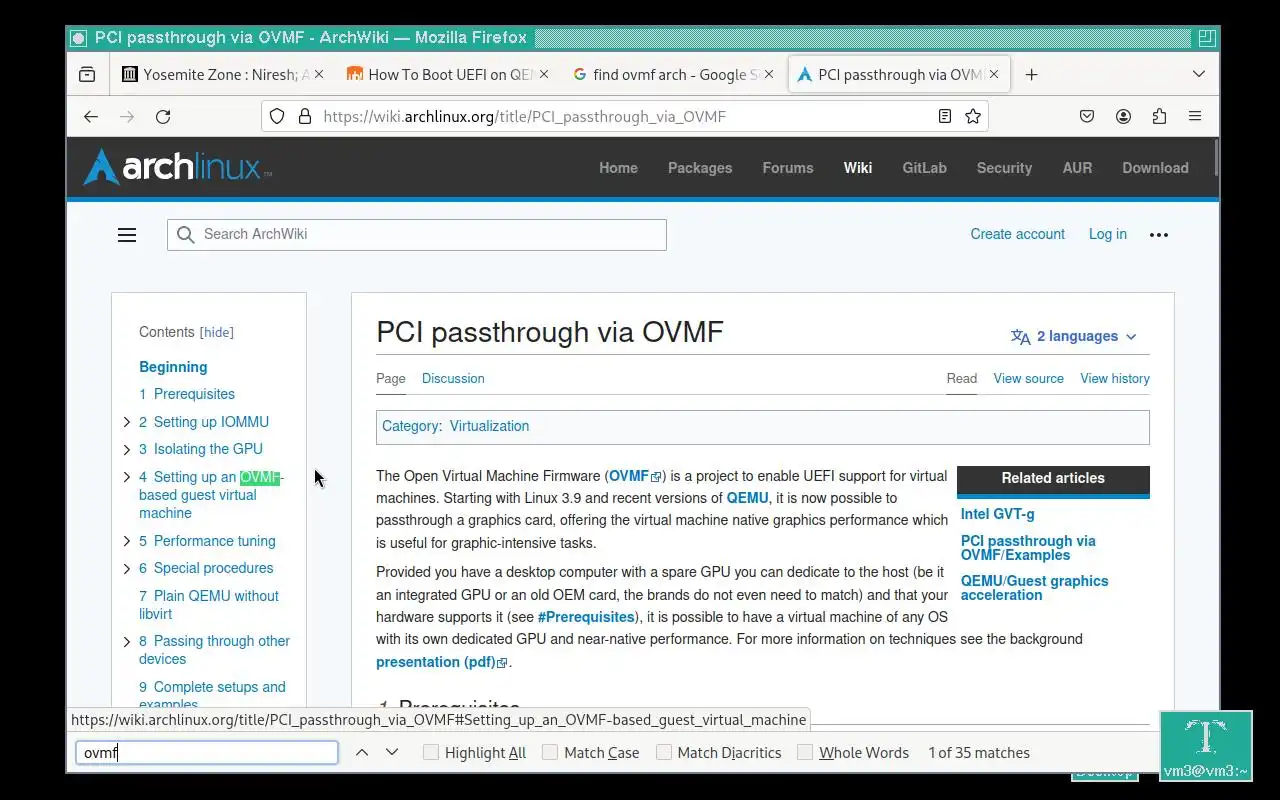Open the Discussion tab
This screenshot has height=800, width=1280.
pos(453,379)
